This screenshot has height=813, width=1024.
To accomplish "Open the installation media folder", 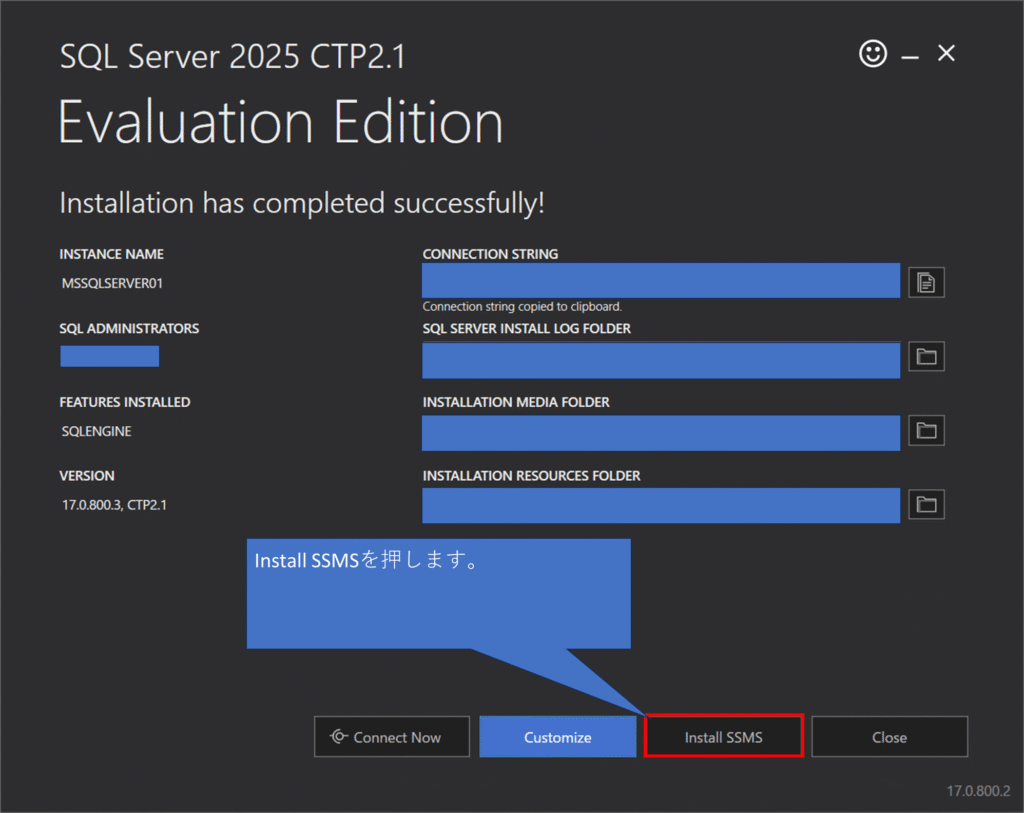I will [x=926, y=430].
